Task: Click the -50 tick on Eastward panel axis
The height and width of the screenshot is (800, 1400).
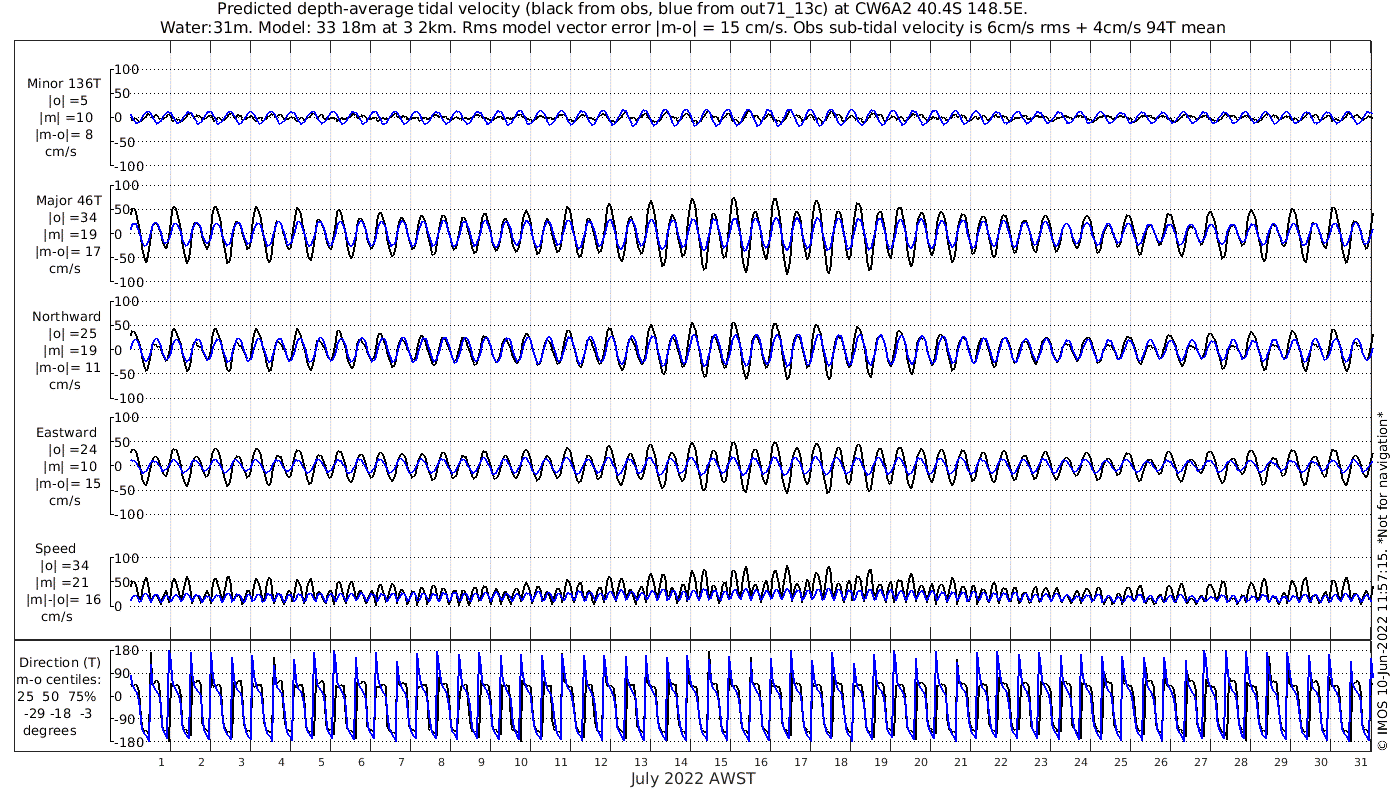Action: (127, 490)
